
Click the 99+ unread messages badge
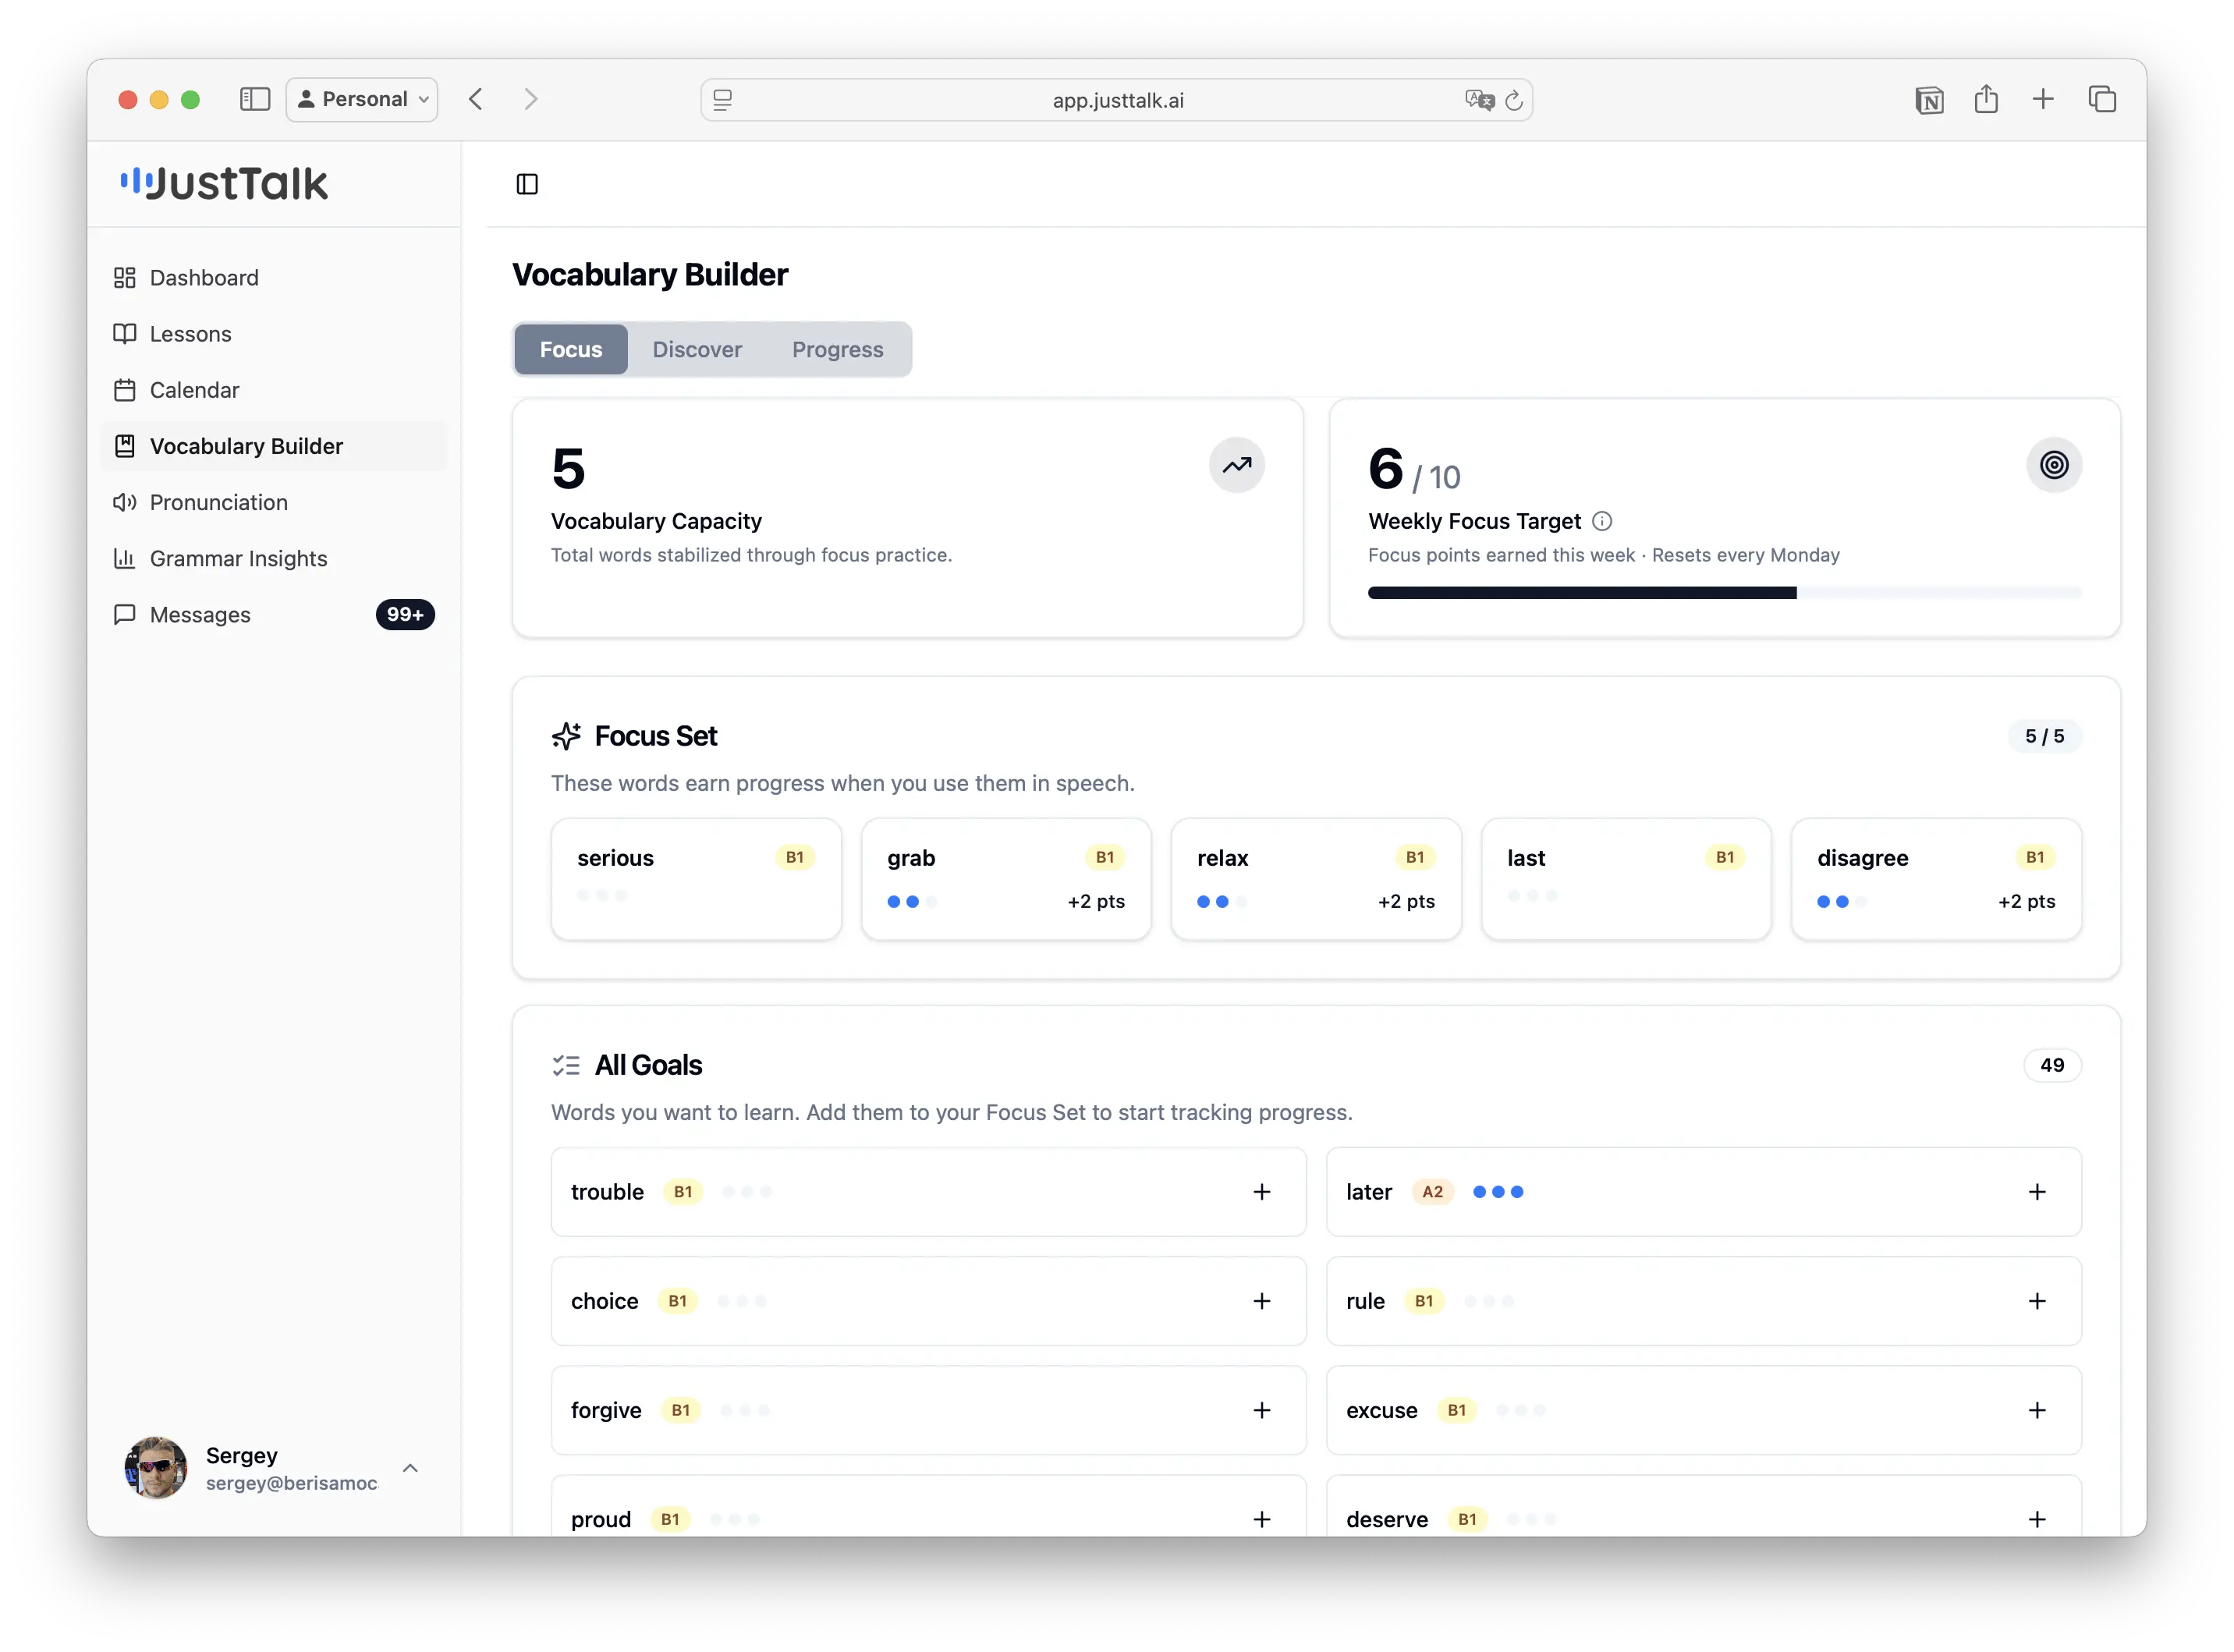[404, 613]
